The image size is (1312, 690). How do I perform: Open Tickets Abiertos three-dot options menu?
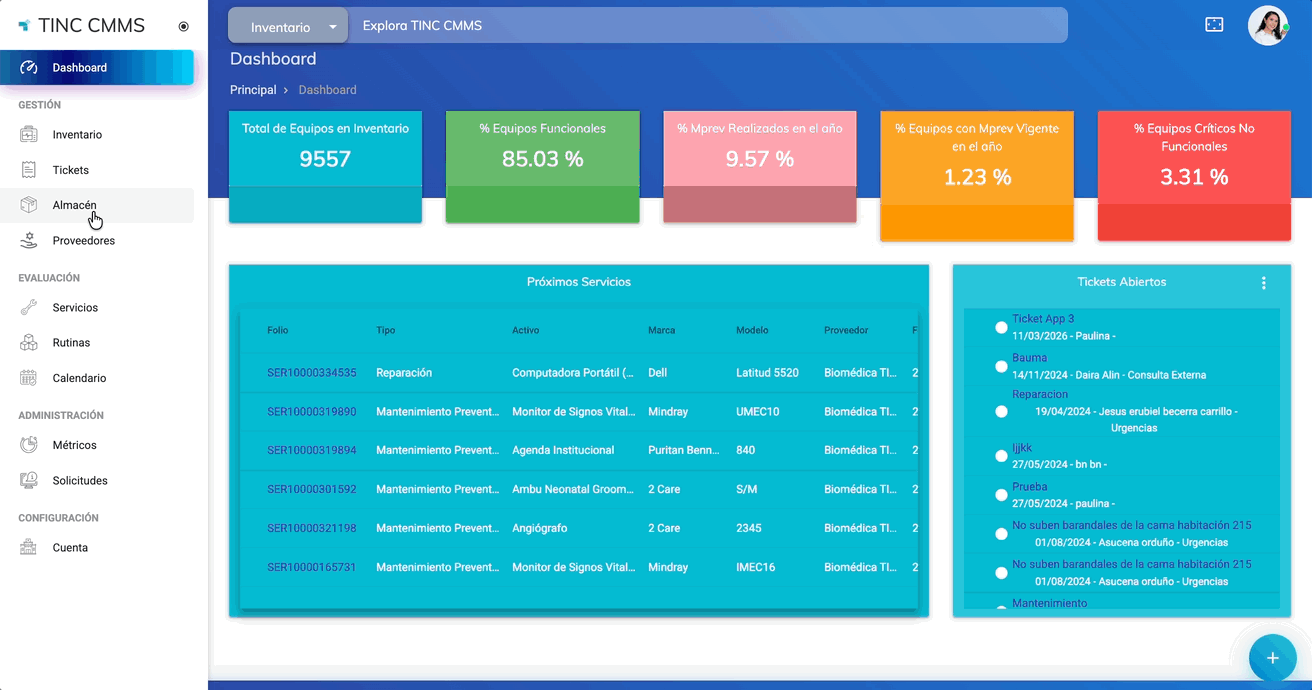[x=1263, y=283]
